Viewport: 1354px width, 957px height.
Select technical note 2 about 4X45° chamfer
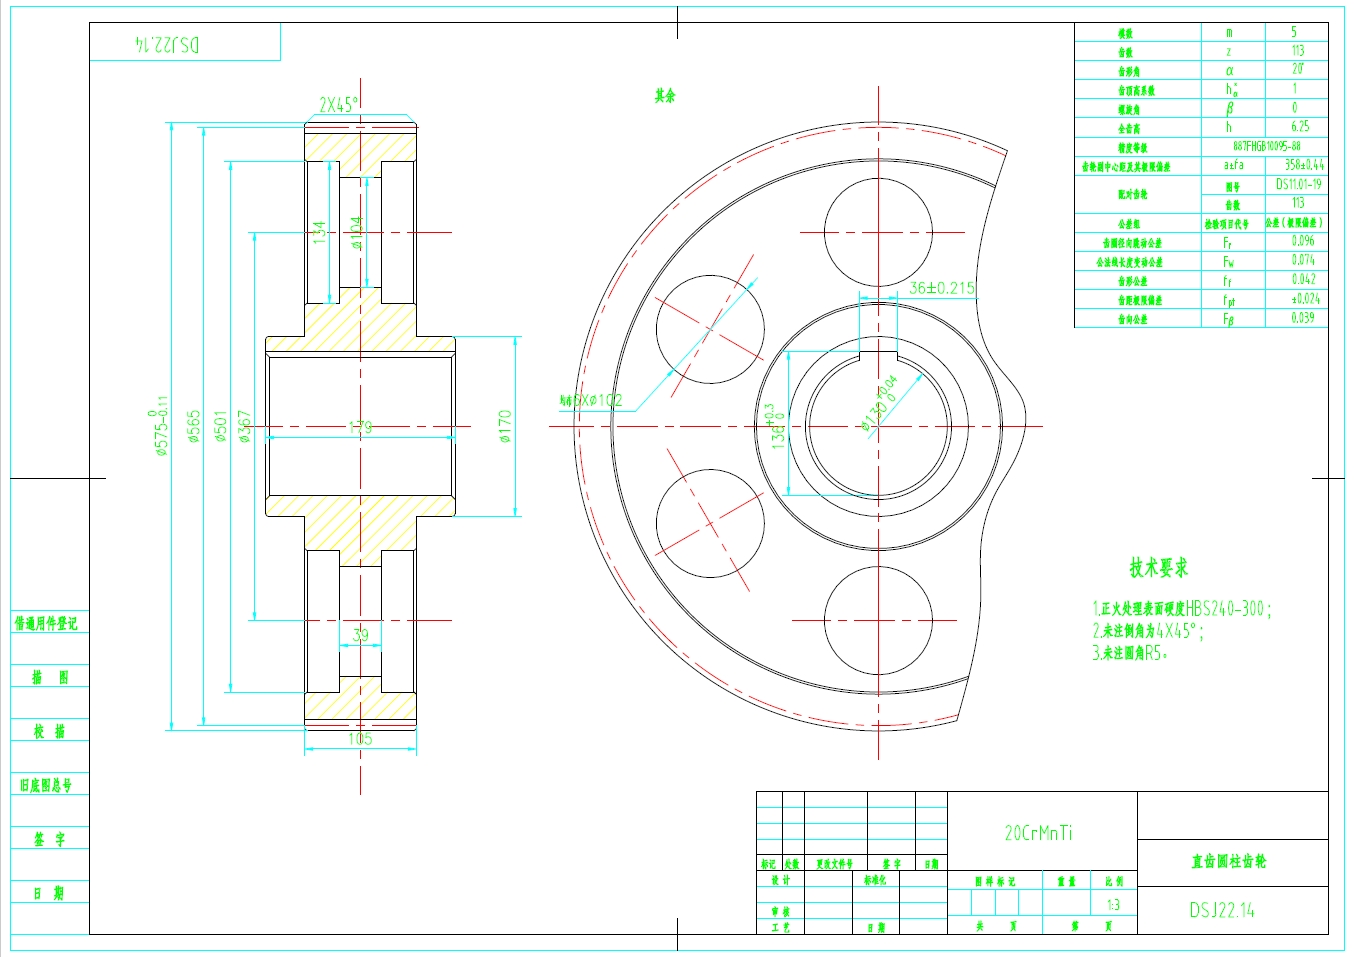(1147, 631)
